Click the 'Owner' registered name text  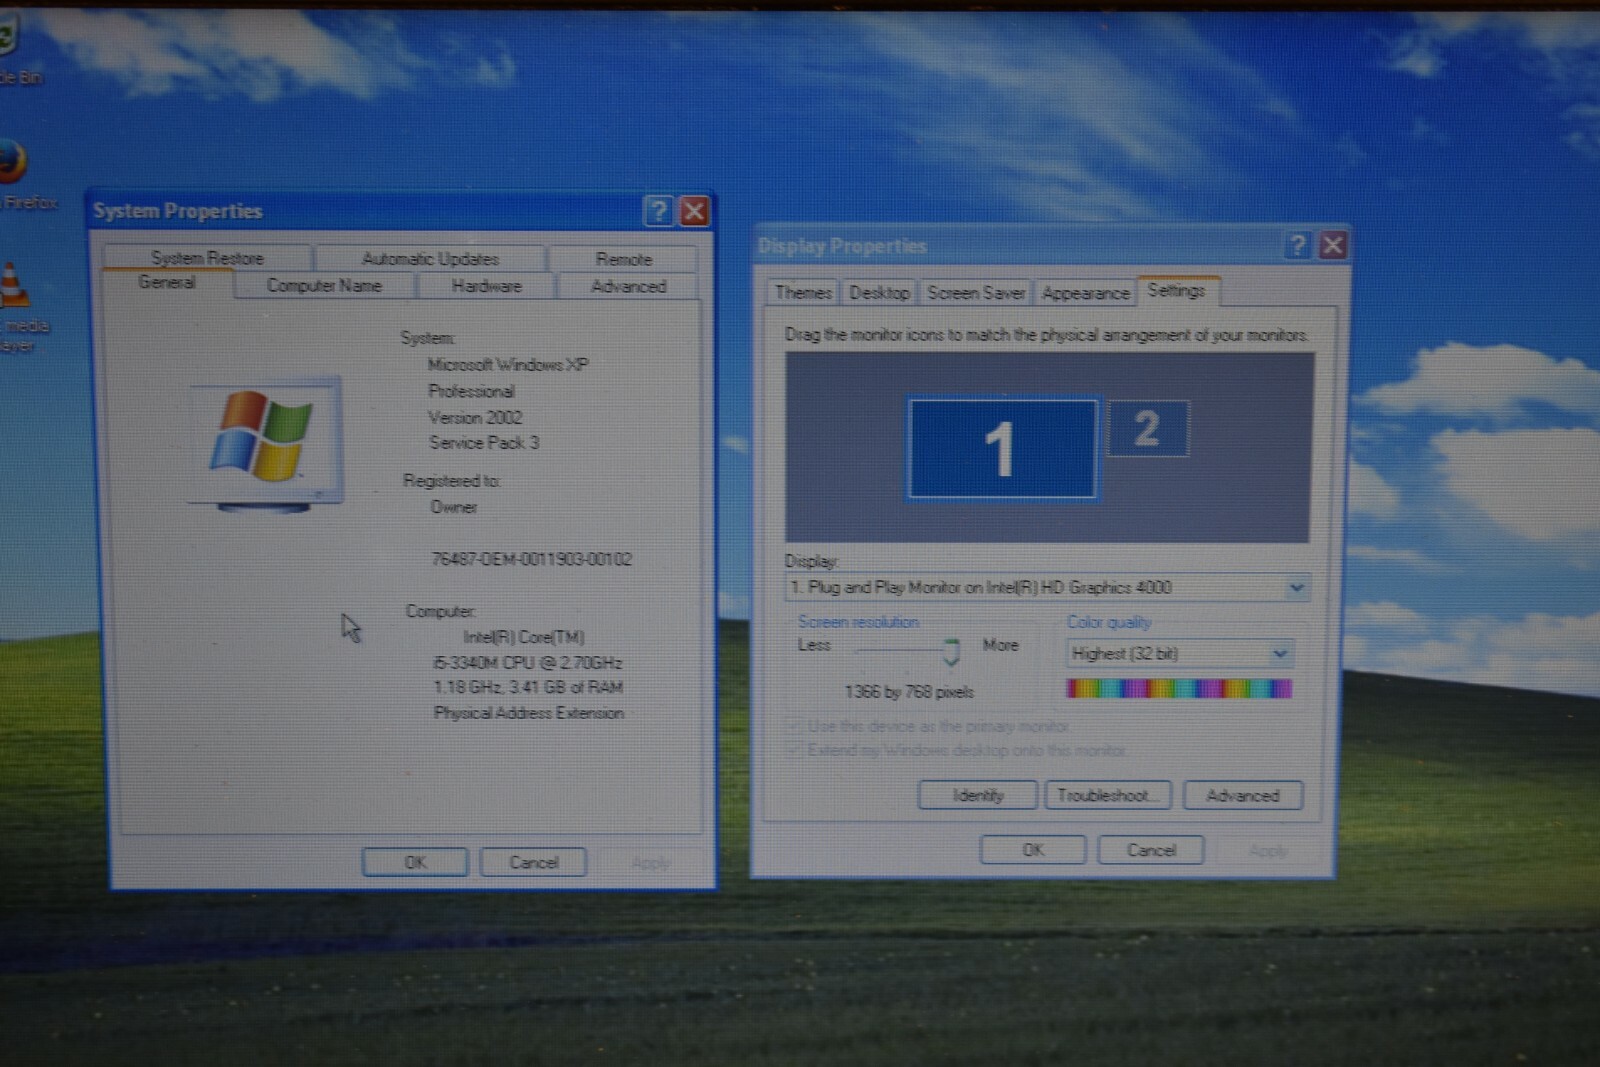pos(453,507)
